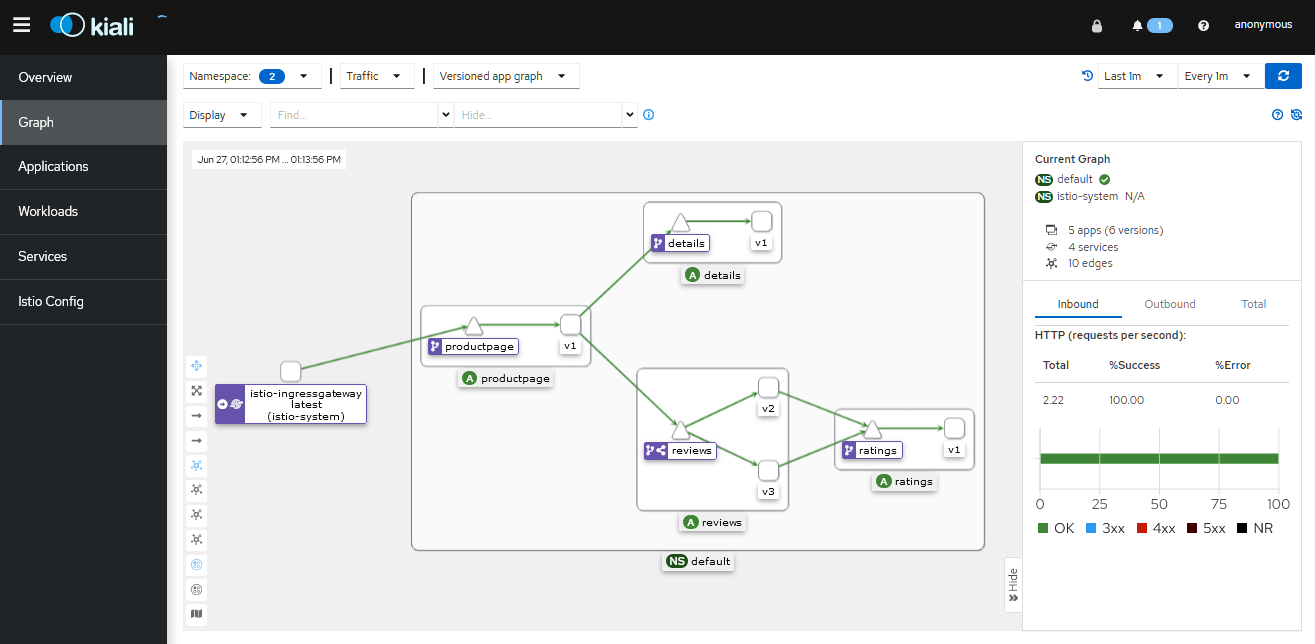Expand the Versioned app graph dropdown

[x=505, y=76]
